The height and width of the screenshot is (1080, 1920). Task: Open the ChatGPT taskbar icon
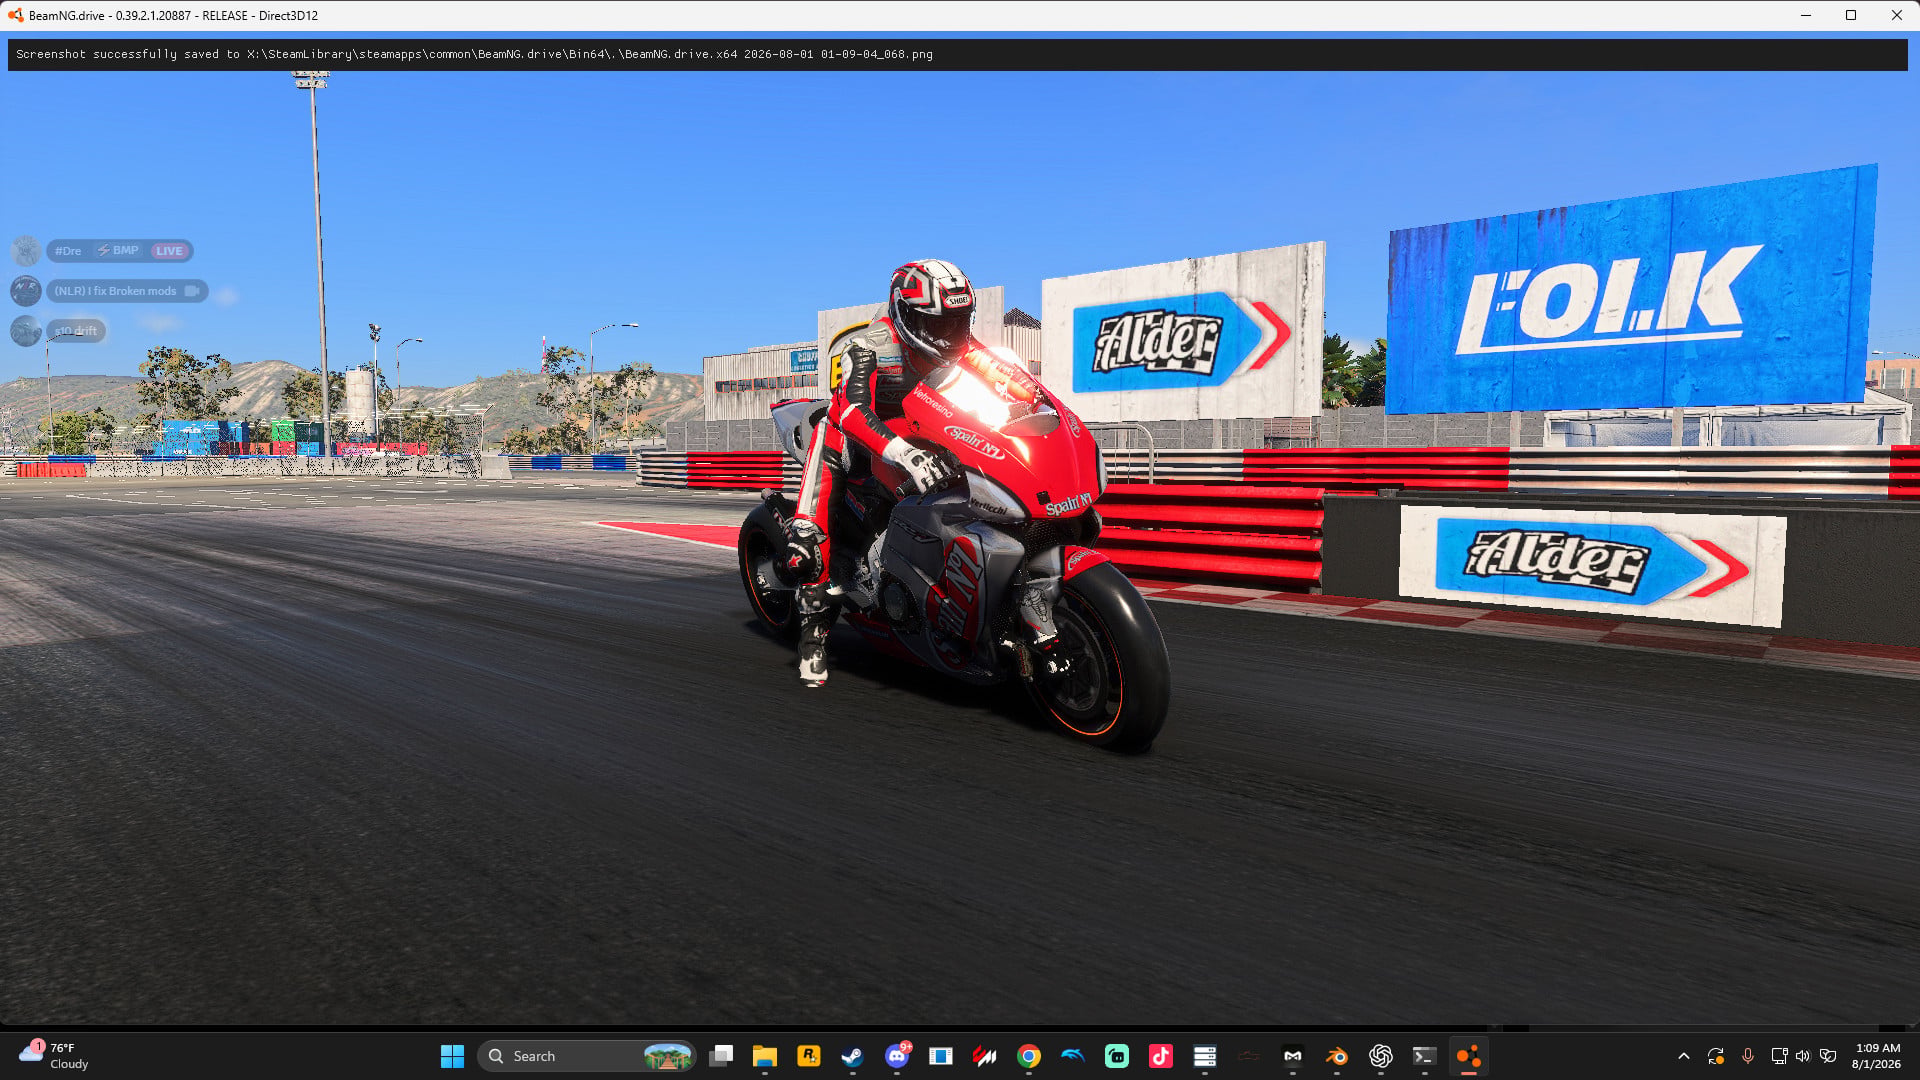pos(1381,1056)
